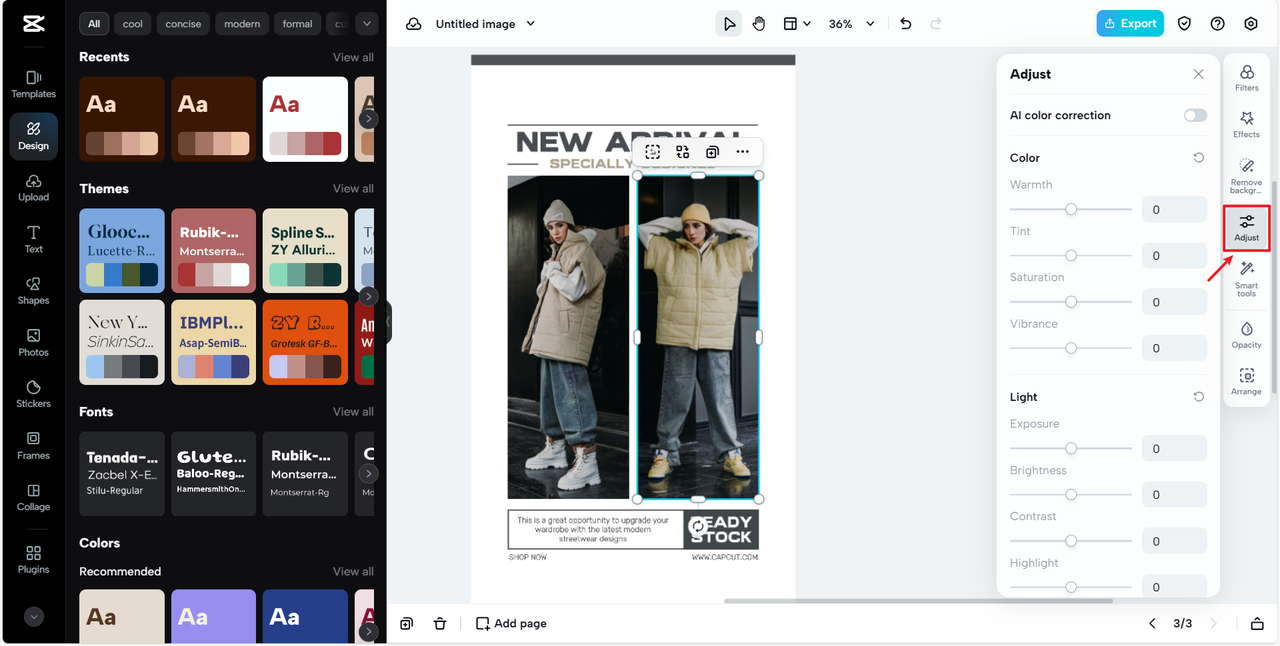Open the help question mark icon
The height and width of the screenshot is (646, 1280).
click(x=1217, y=24)
